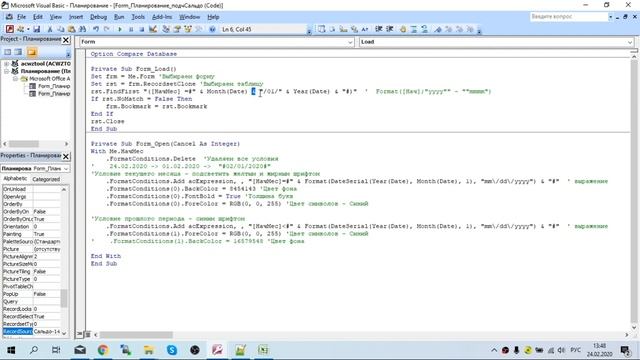
Task: Open Object Browser toolbar icon
Action: coord(188,29)
